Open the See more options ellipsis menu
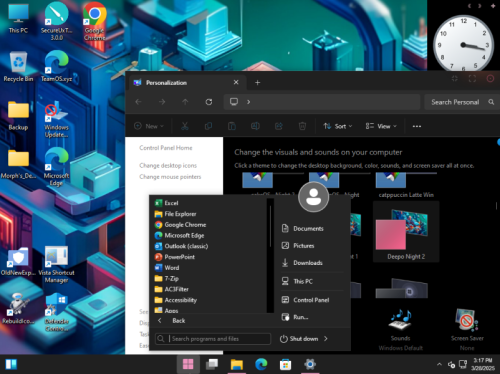Viewport: 500px width, 374px height. click(x=417, y=126)
